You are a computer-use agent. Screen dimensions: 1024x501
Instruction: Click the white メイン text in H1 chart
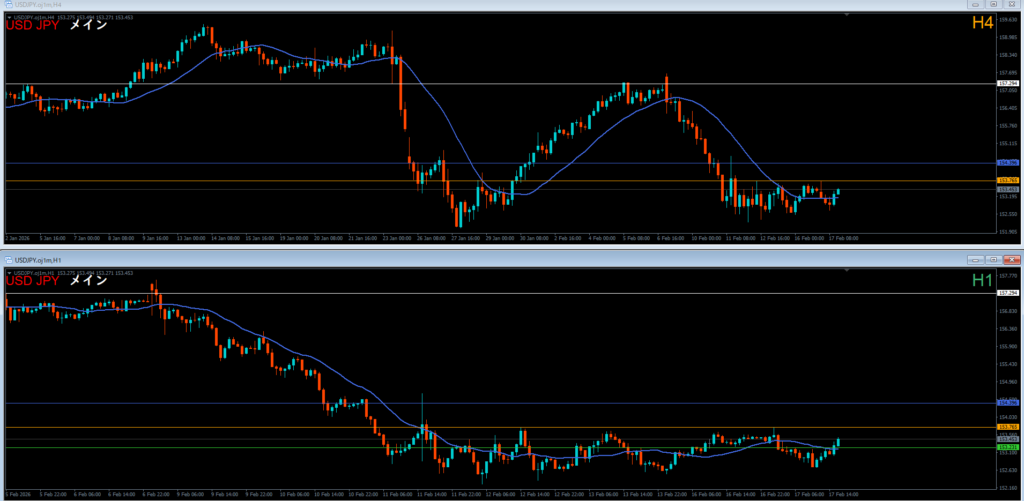point(88,281)
